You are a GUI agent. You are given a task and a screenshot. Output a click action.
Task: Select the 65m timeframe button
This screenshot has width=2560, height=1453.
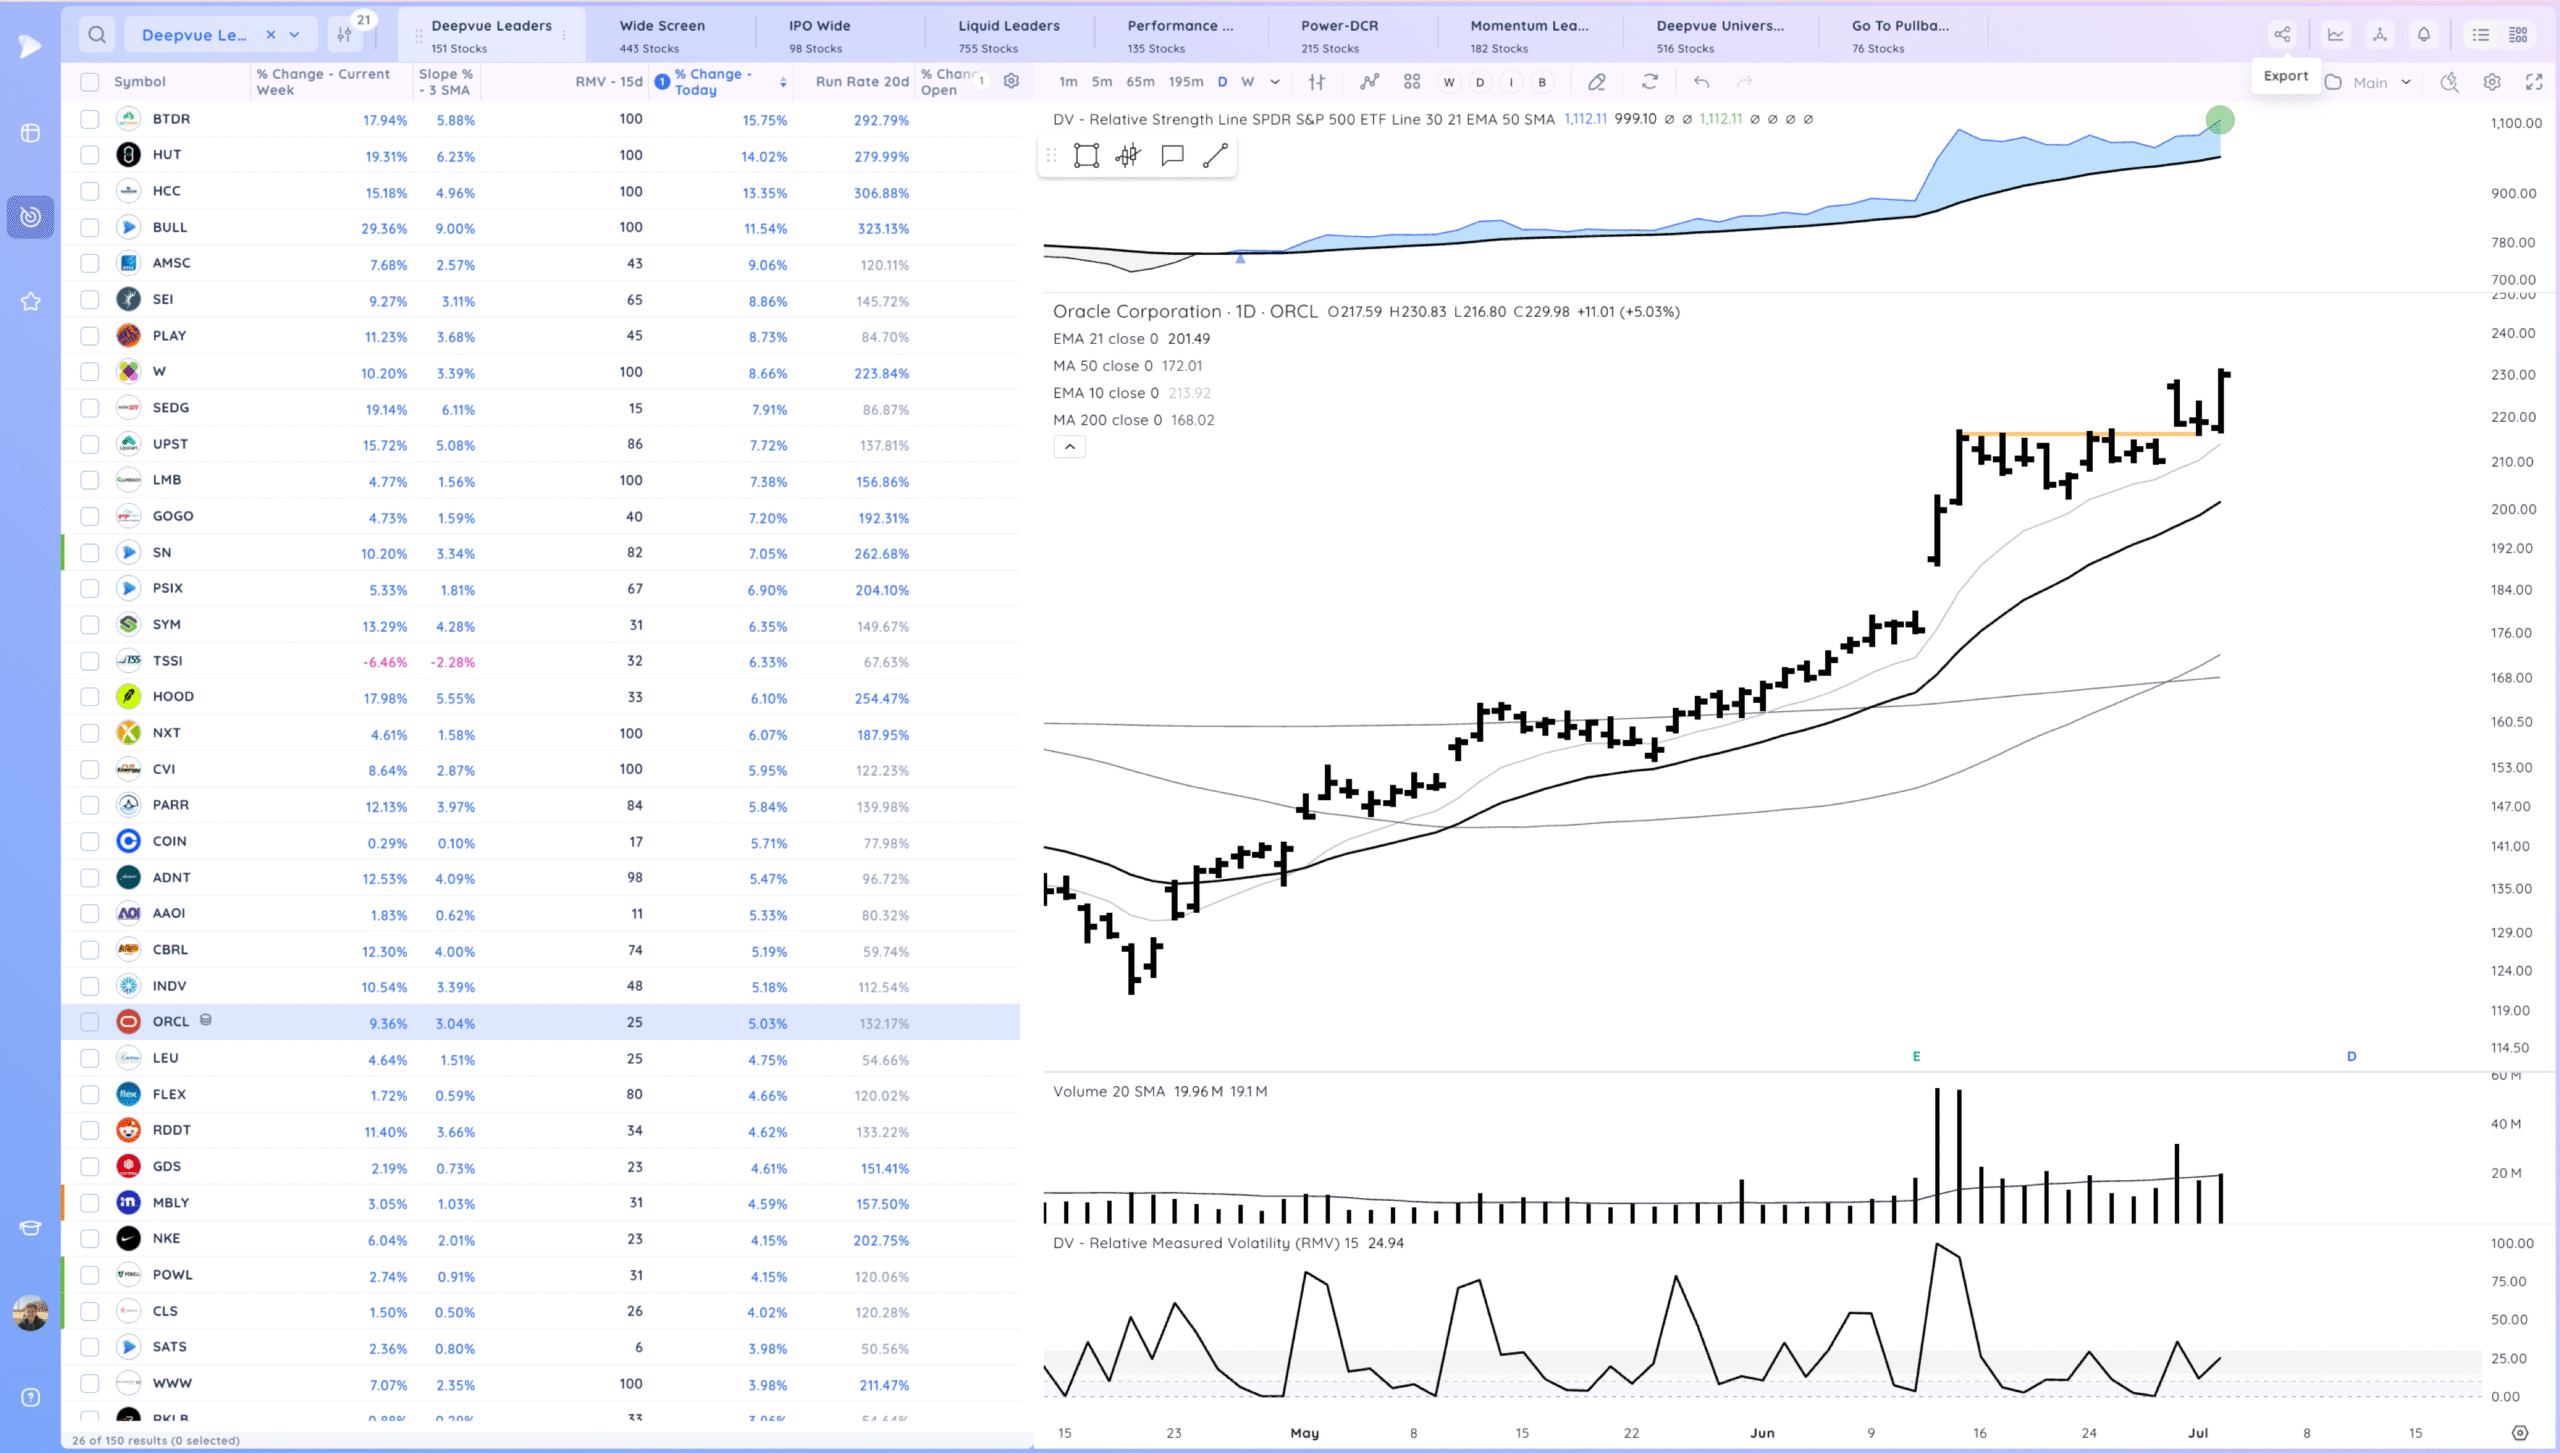click(x=1140, y=82)
